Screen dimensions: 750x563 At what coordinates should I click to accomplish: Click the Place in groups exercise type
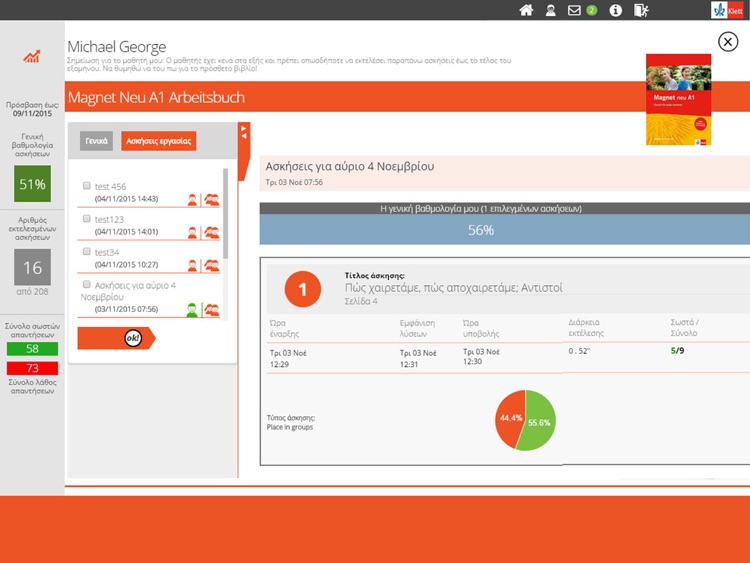tap(290, 427)
